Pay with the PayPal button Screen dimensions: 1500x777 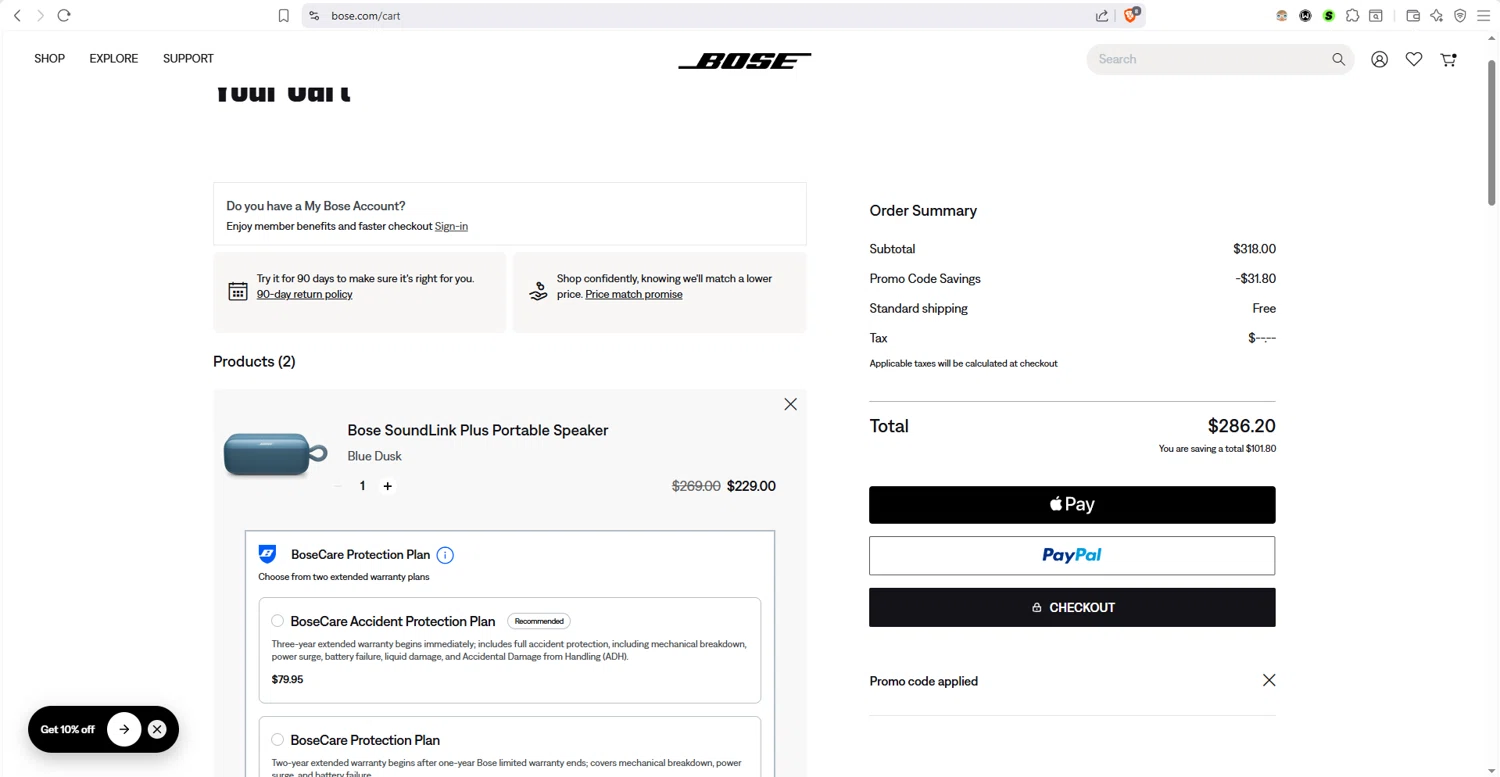point(1072,556)
